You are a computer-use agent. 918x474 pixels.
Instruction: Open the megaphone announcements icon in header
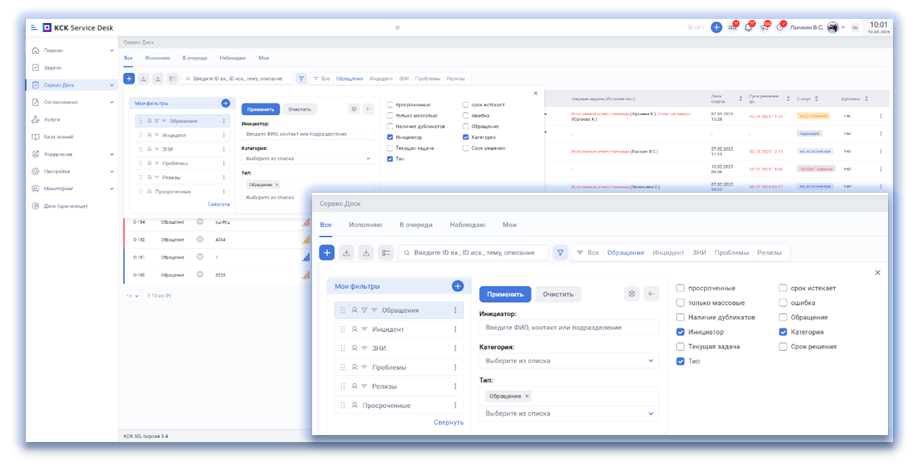click(x=764, y=28)
